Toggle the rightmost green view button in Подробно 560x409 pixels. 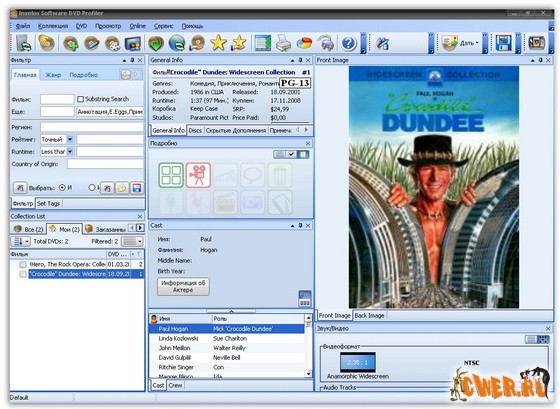point(303,154)
